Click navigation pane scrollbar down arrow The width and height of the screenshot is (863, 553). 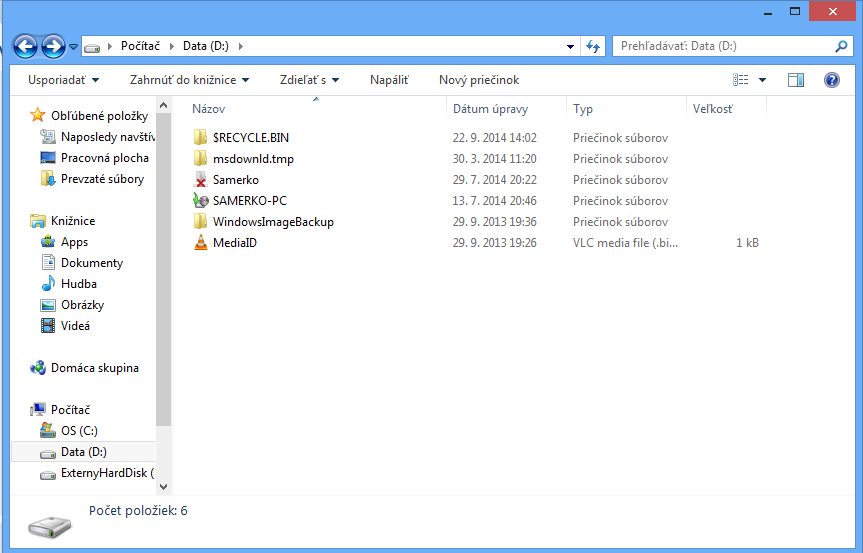point(163,486)
